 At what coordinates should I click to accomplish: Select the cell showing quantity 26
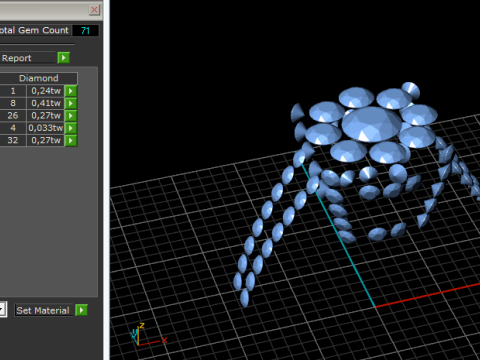click(13, 116)
